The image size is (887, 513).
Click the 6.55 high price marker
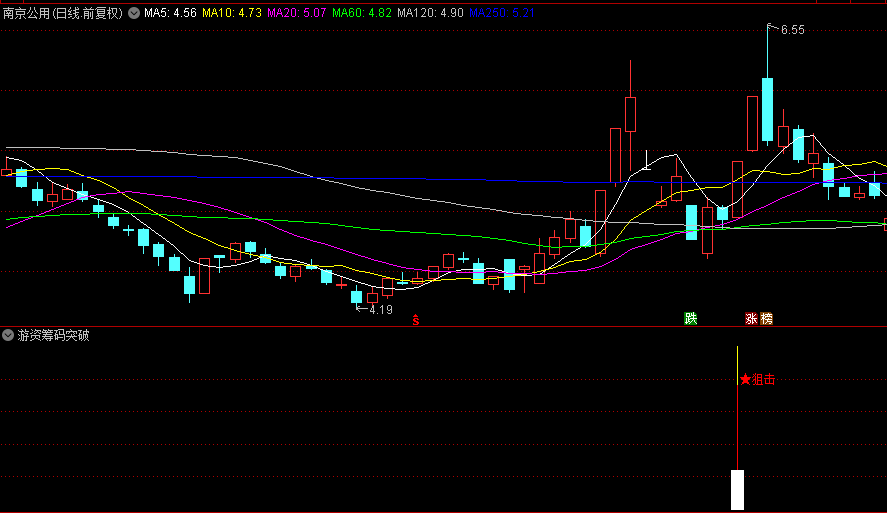pos(792,30)
